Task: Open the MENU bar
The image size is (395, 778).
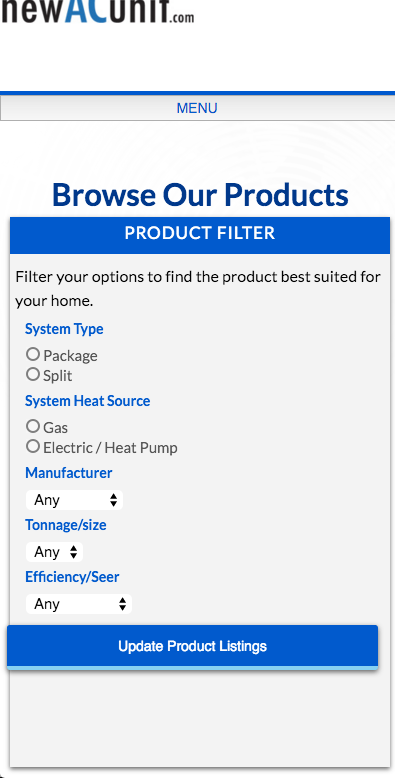Action: click(x=198, y=108)
